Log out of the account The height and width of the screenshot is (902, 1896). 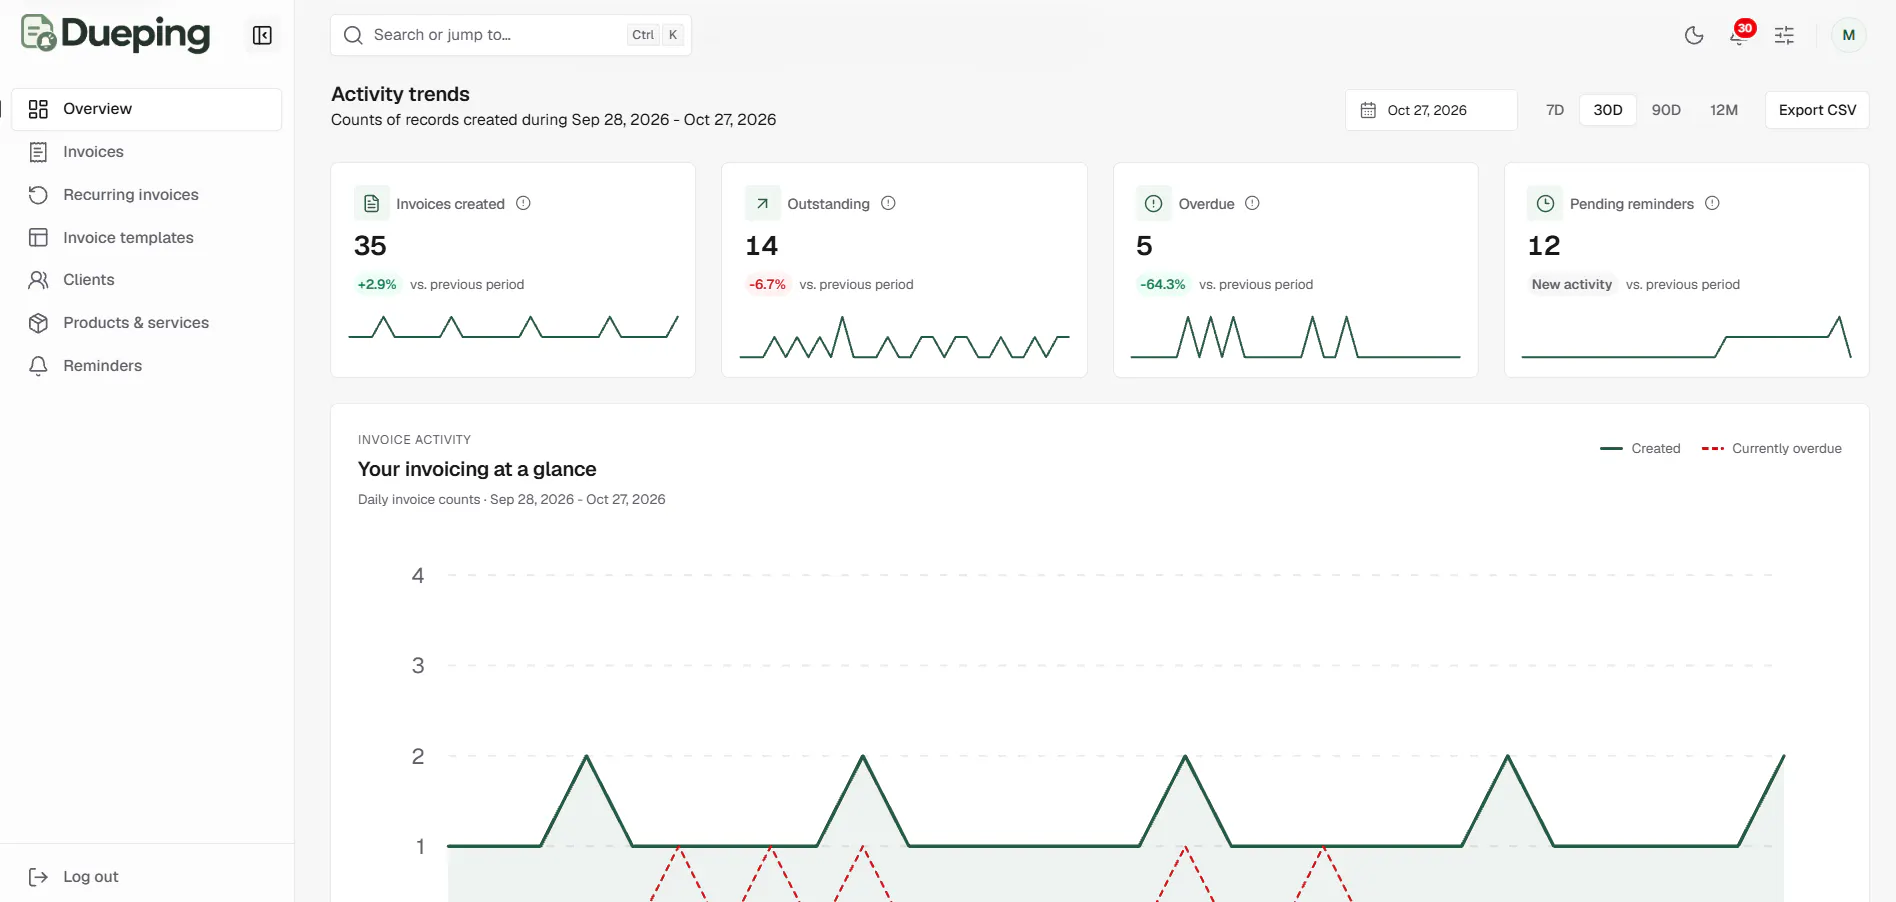tap(74, 877)
